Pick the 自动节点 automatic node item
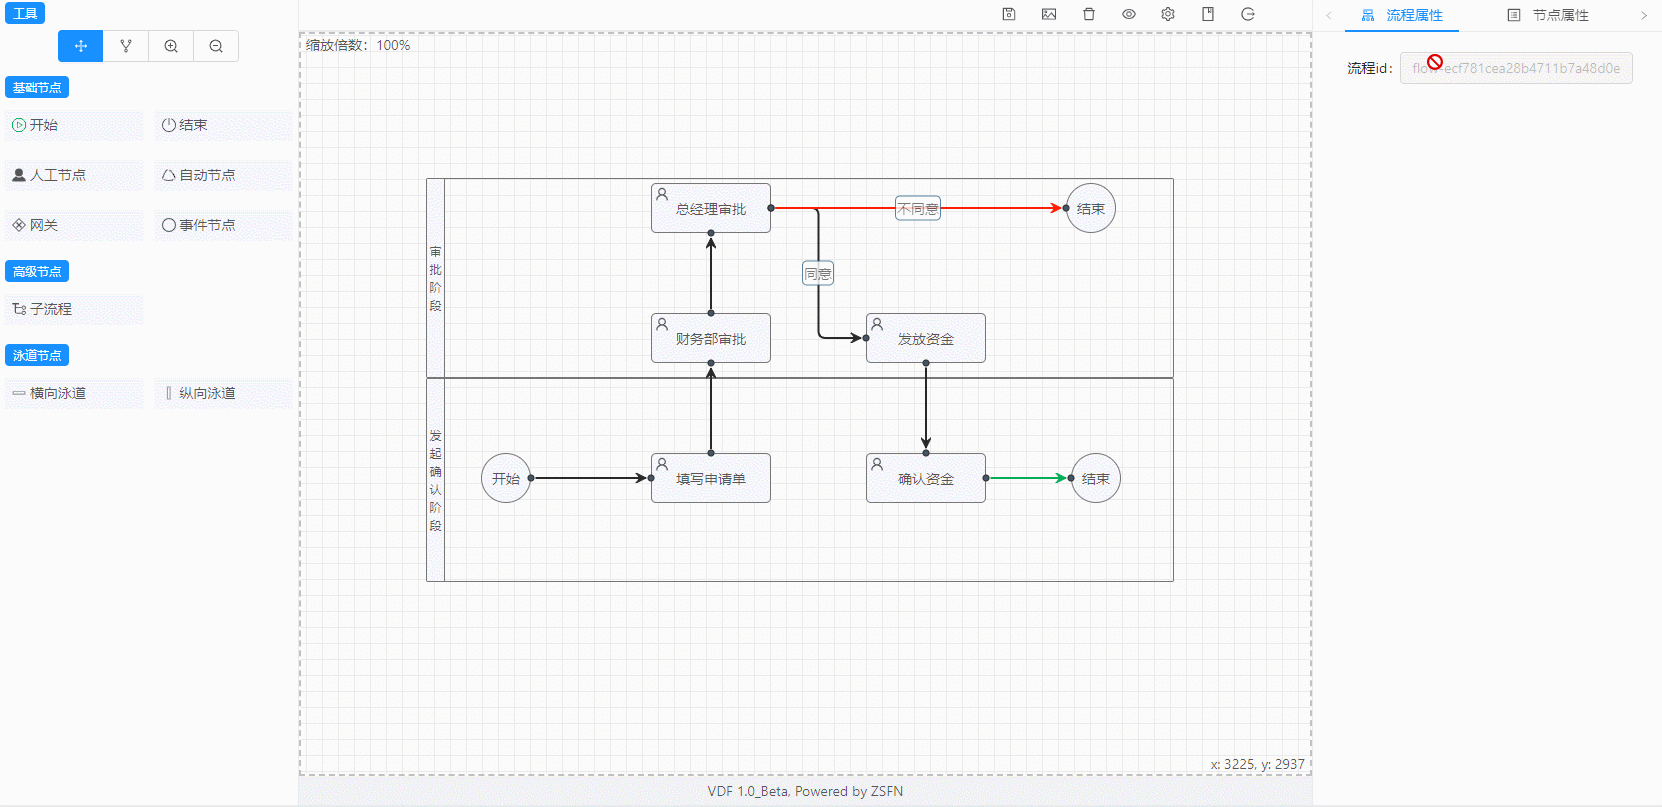1662x807 pixels. [x=223, y=175]
